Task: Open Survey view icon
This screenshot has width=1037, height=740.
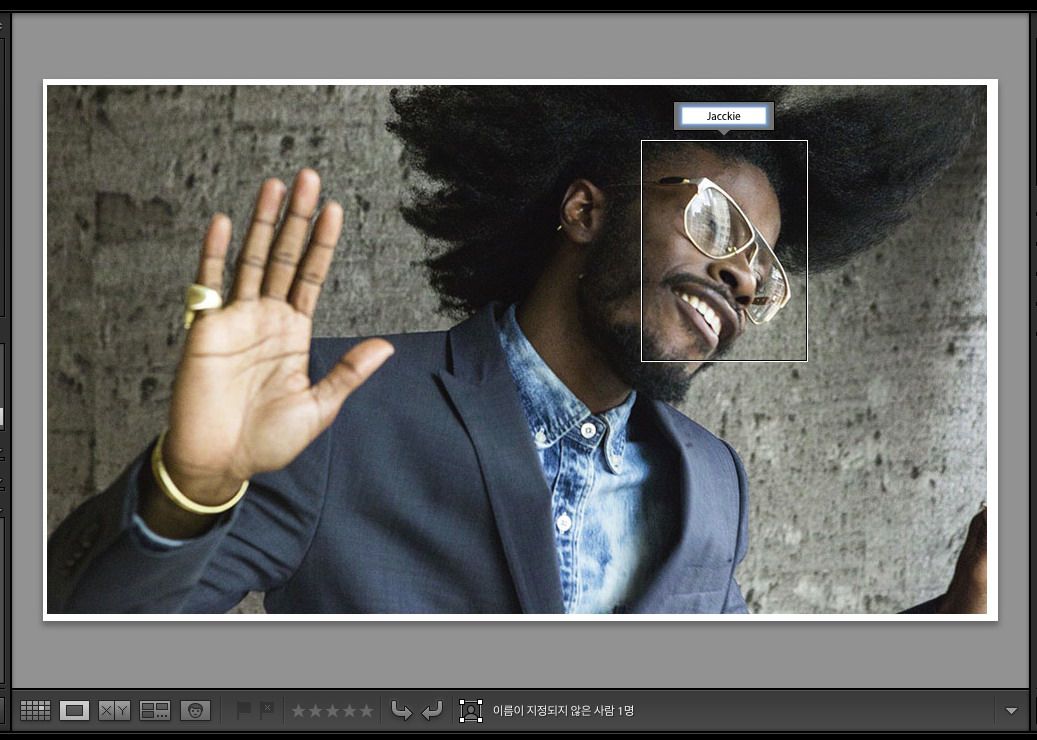Action: coord(155,711)
